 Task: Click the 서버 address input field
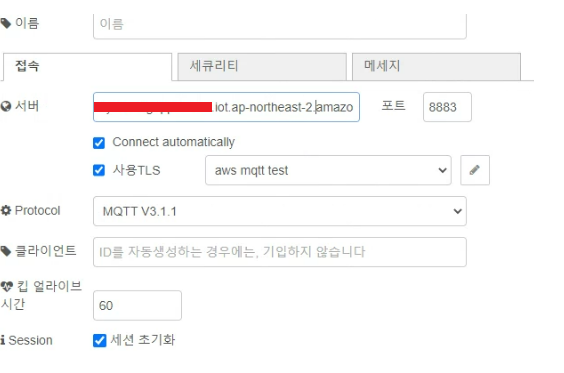(x=226, y=107)
